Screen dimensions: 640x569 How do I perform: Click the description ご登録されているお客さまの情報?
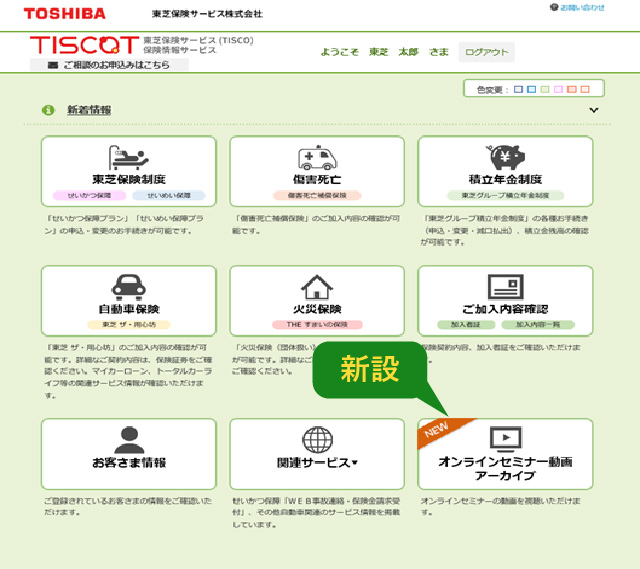click(x=128, y=506)
